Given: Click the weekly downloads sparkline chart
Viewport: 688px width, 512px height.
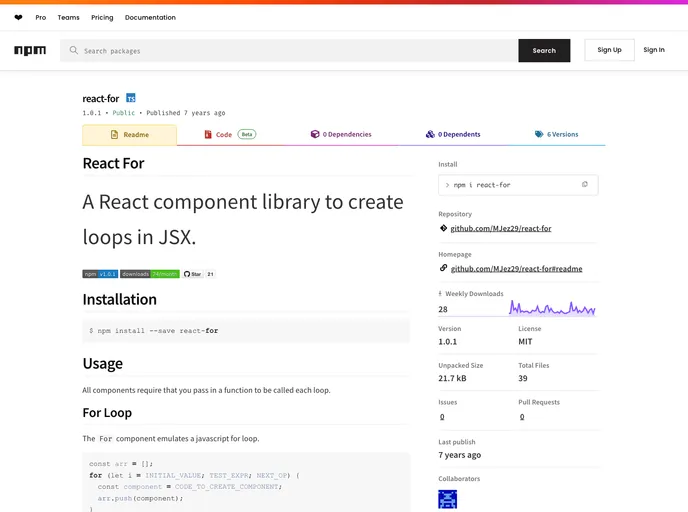Looking at the screenshot, I should click(x=552, y=308).
